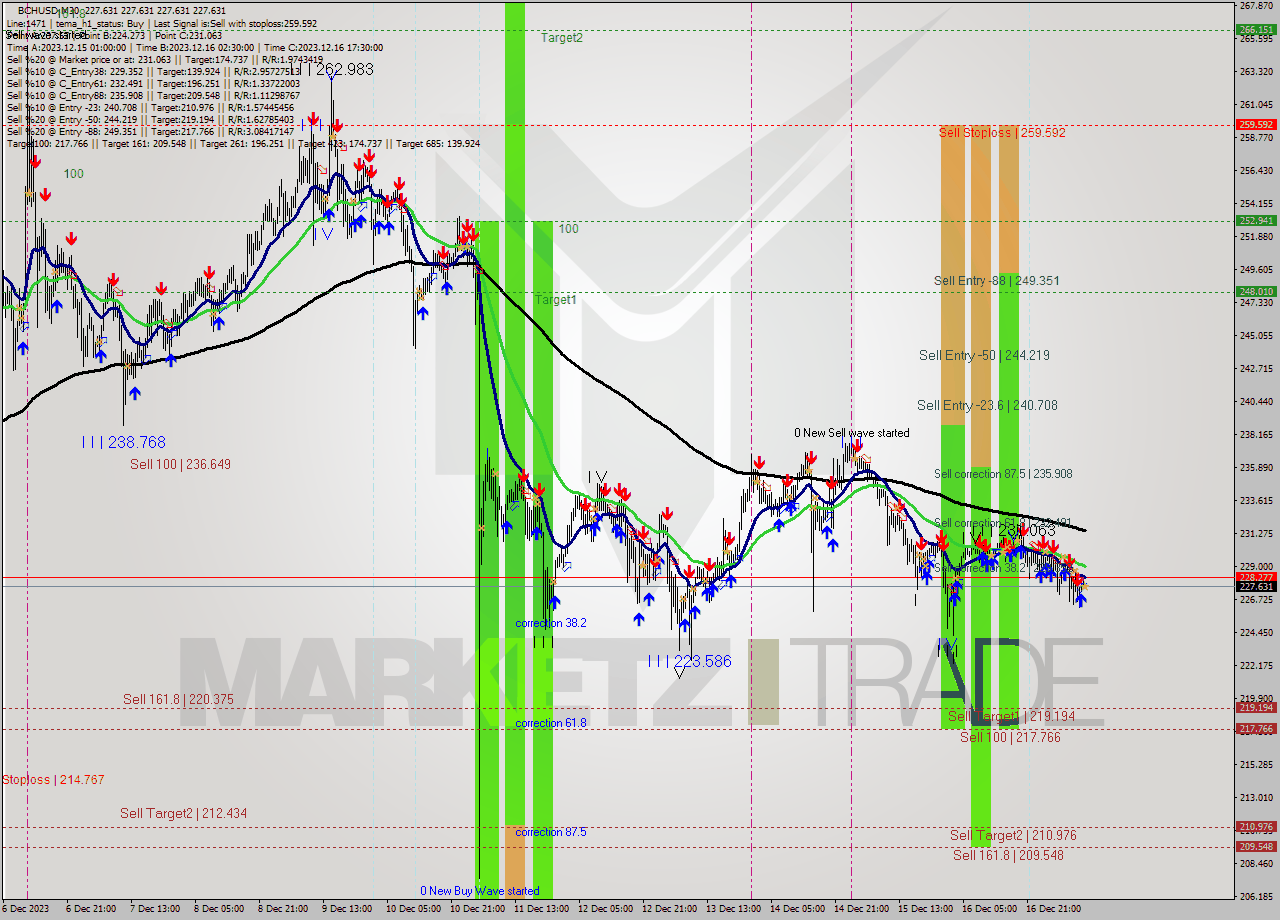Click the green 252.941 price tag
Screen dimensions: 1280x920
tap(1257, 221)
